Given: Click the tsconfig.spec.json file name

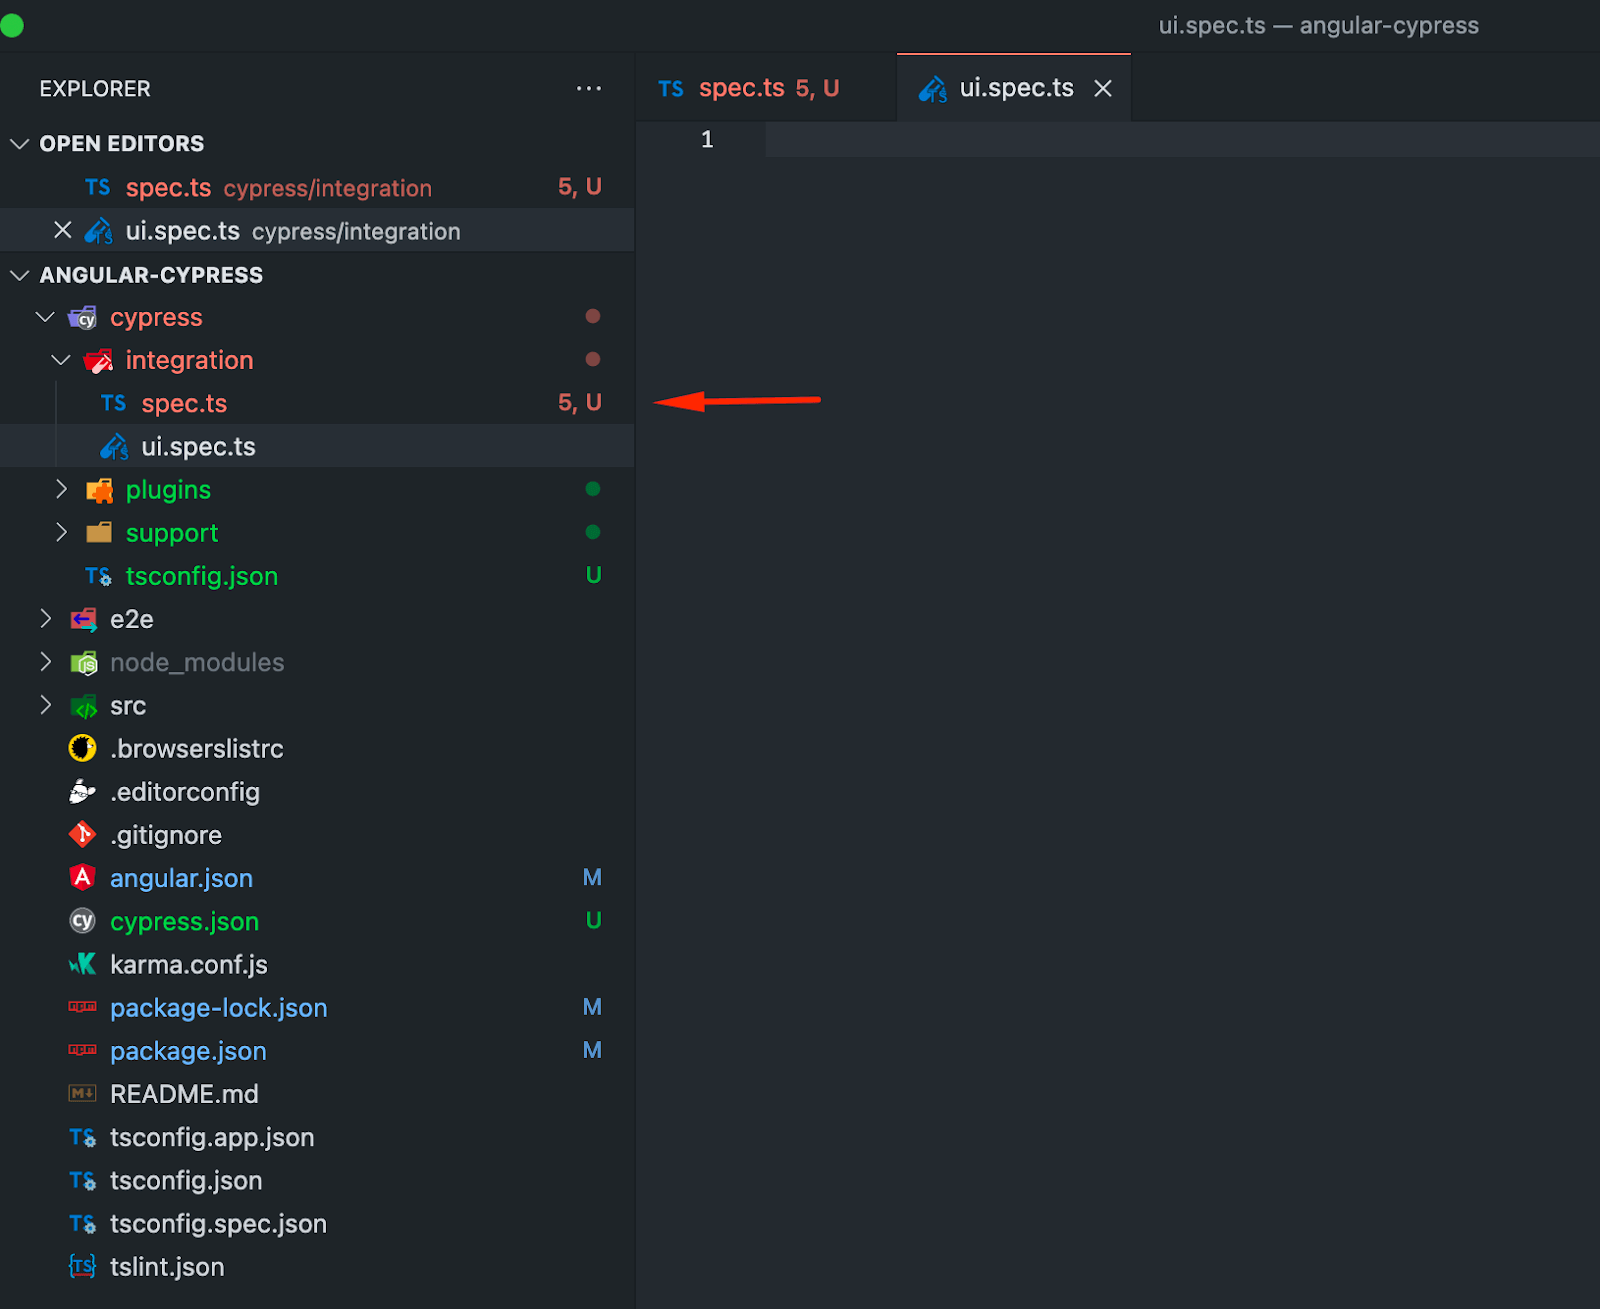Looking at the screenshot, I should (218, 1224).
